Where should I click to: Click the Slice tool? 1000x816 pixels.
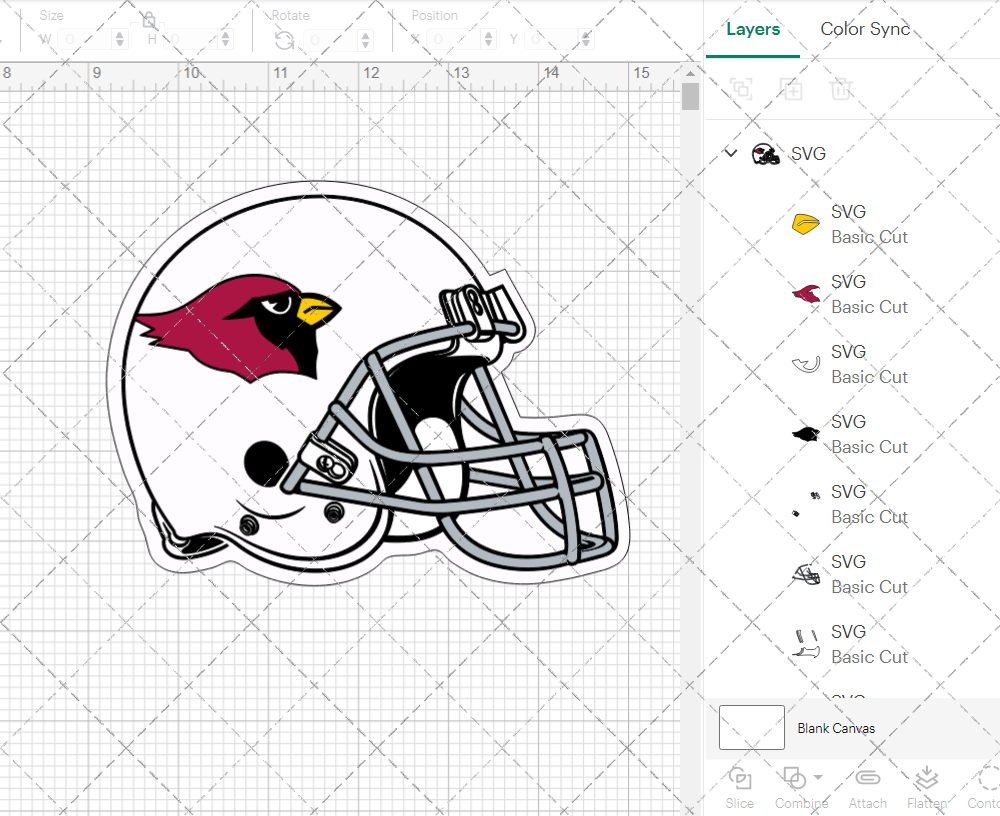[x=740, y=788]
